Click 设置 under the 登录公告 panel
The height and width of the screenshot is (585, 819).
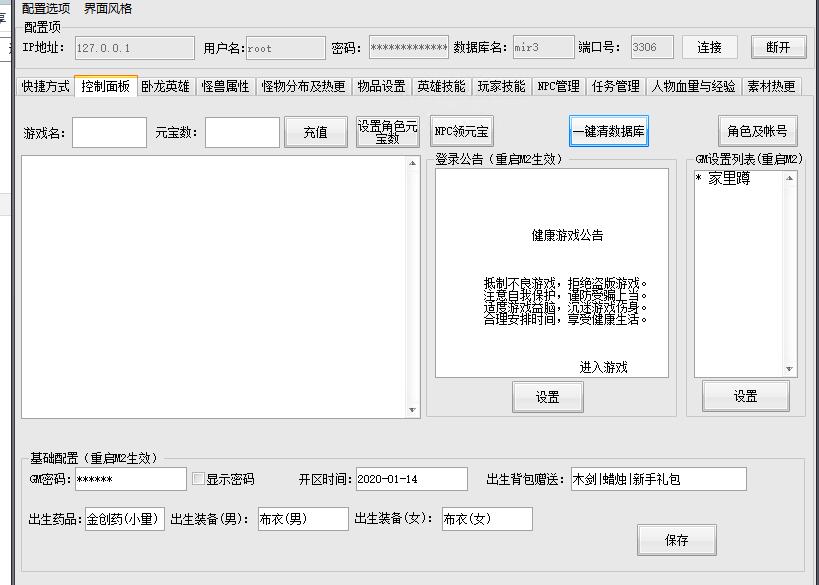click(548, 397)
